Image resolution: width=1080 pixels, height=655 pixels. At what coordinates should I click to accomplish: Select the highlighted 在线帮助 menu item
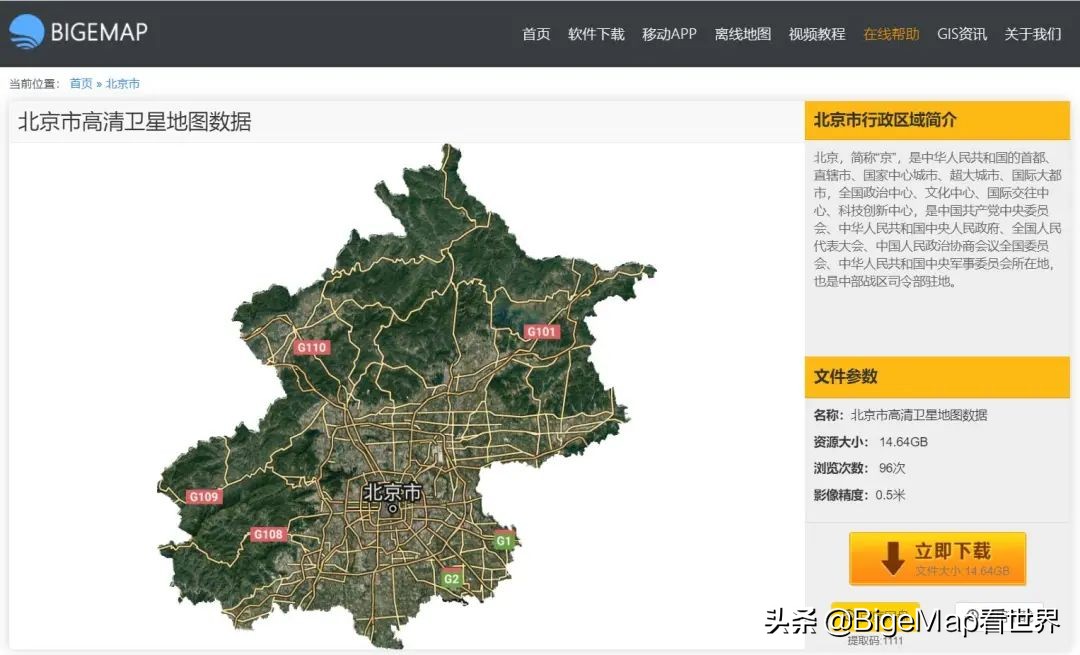tap(890, 33)
